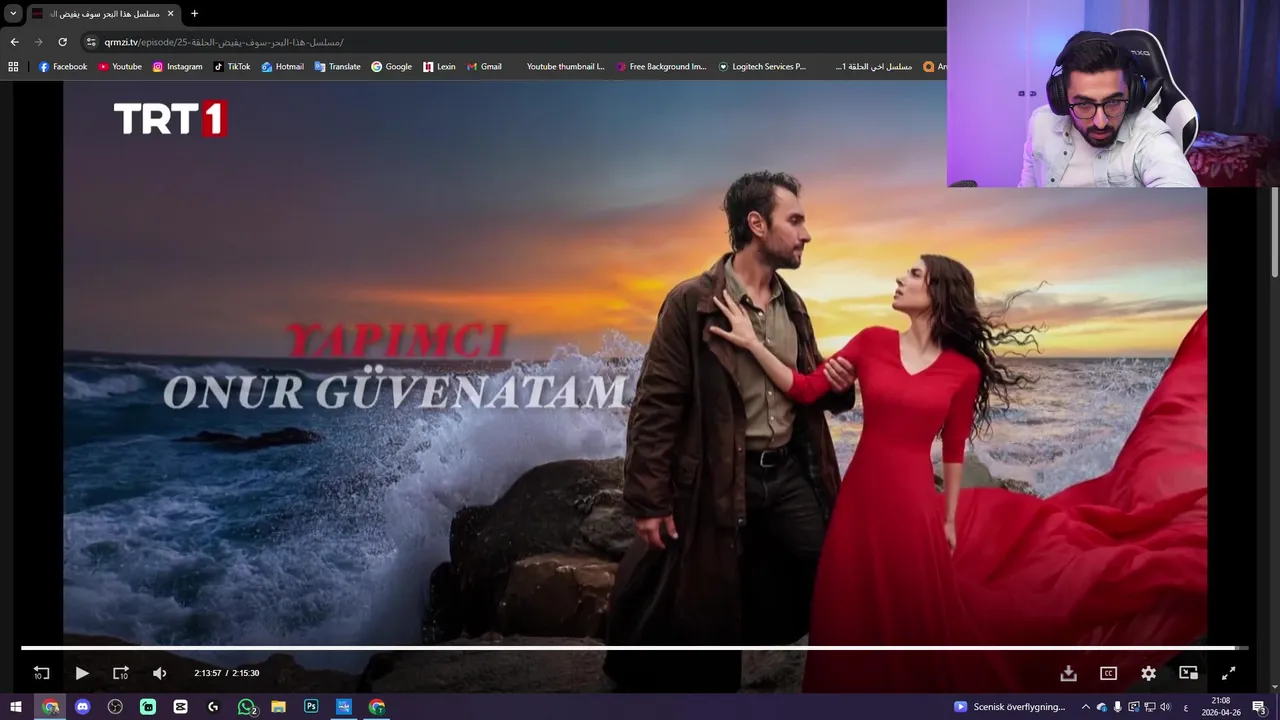Open a new tab with plus button

pyautogui.click(x=194, y=14)
